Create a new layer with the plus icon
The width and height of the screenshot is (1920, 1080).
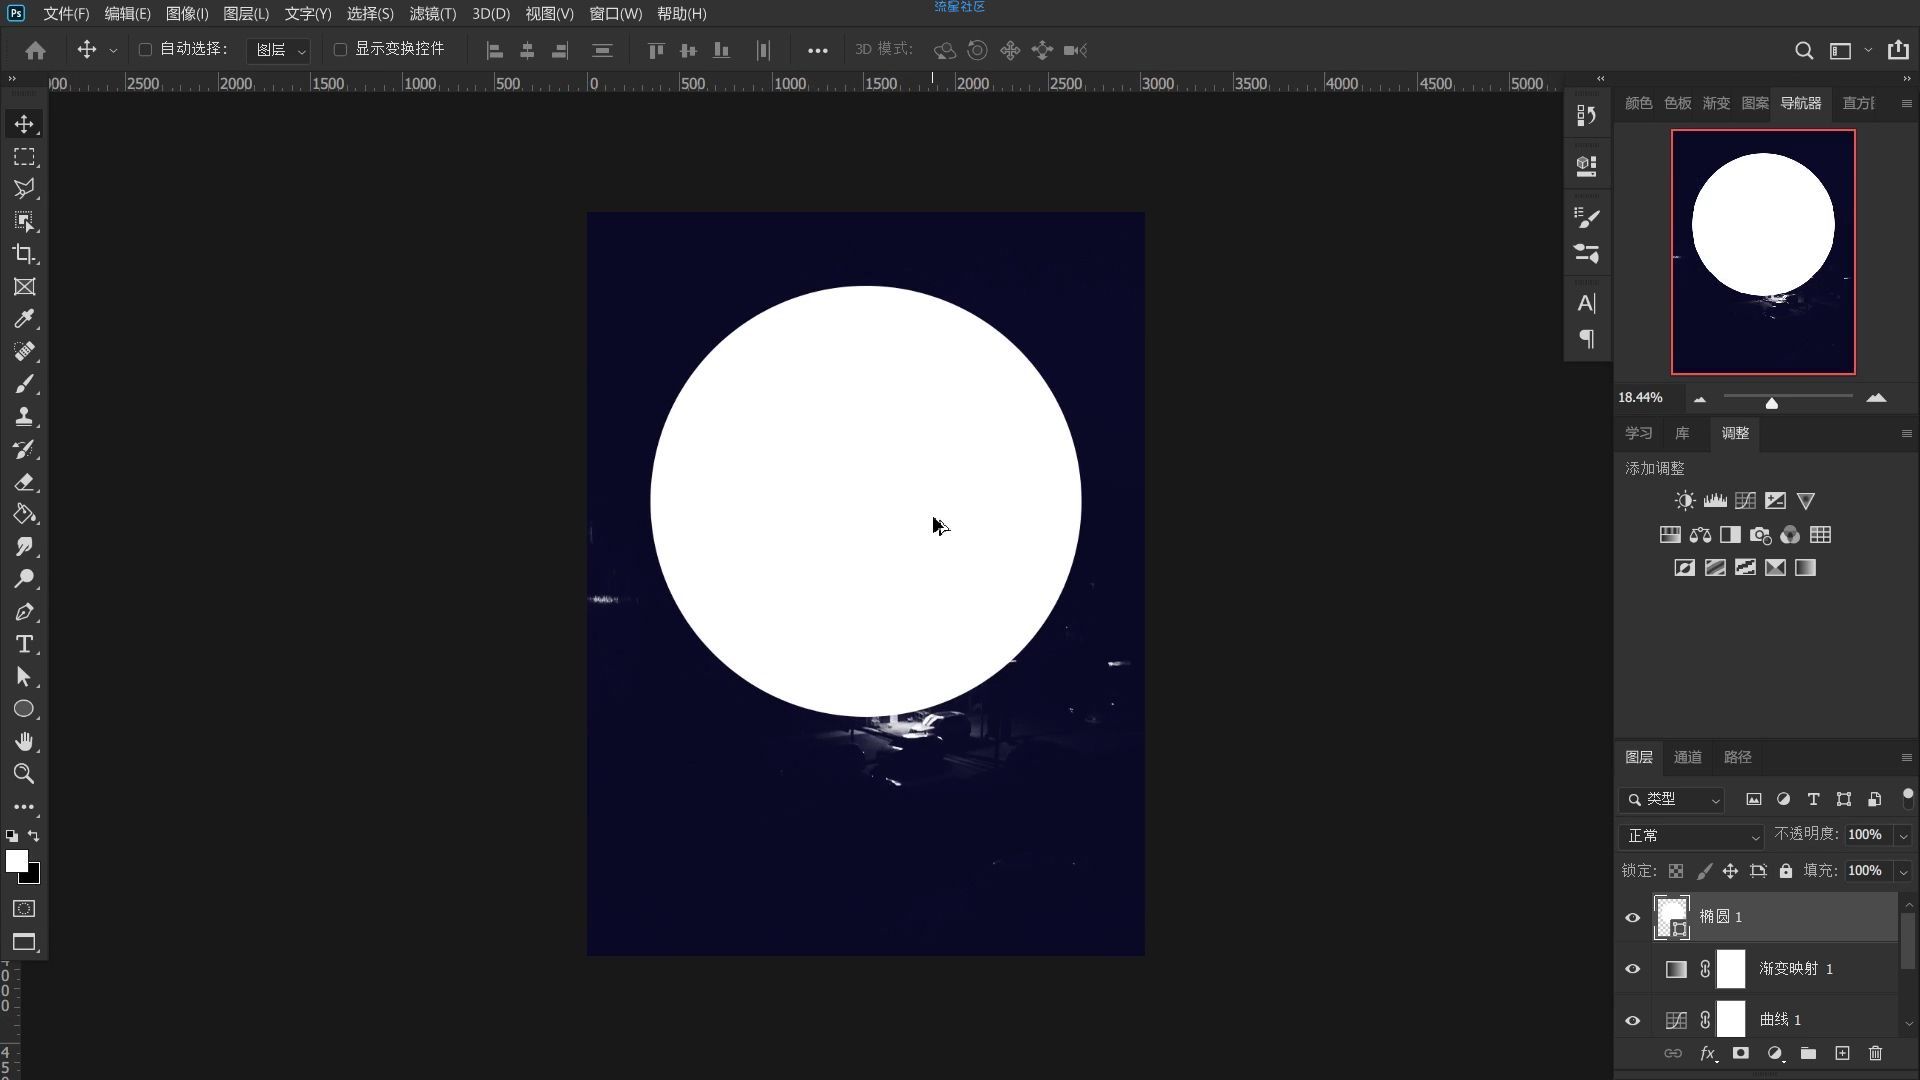click(1842, 1053)
